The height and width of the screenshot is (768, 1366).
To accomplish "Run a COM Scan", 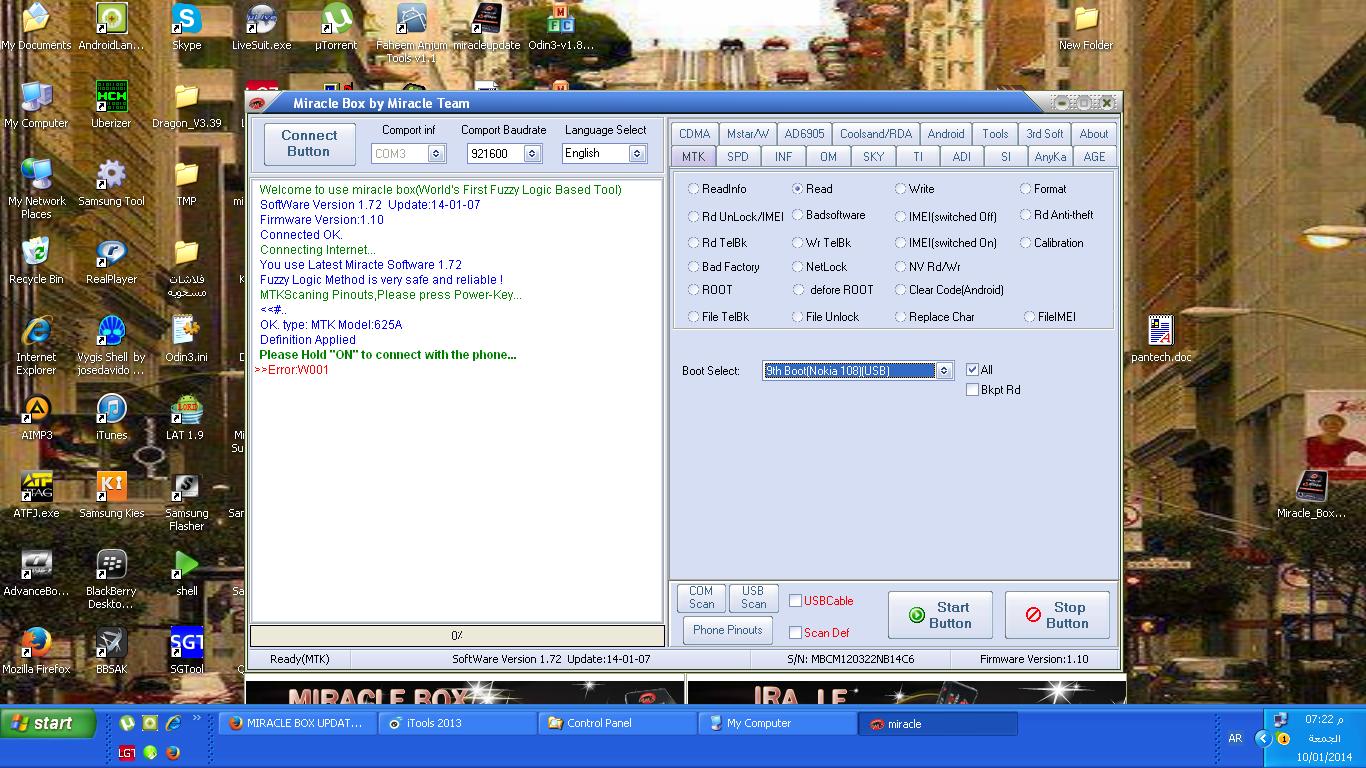I will tap(702, 598).
